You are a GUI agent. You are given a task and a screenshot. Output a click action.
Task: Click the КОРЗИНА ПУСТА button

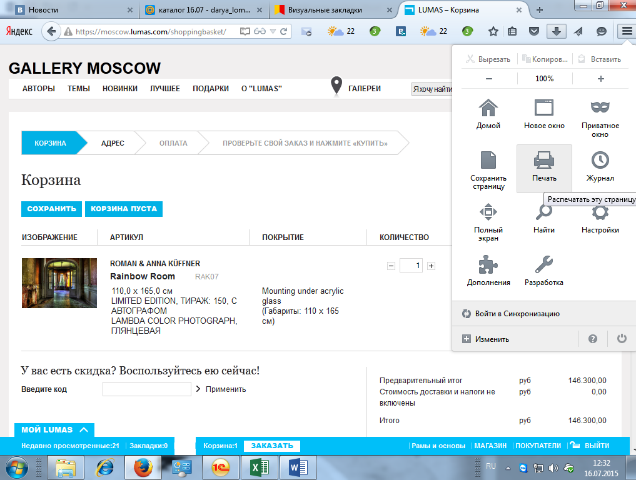(124, 209)
